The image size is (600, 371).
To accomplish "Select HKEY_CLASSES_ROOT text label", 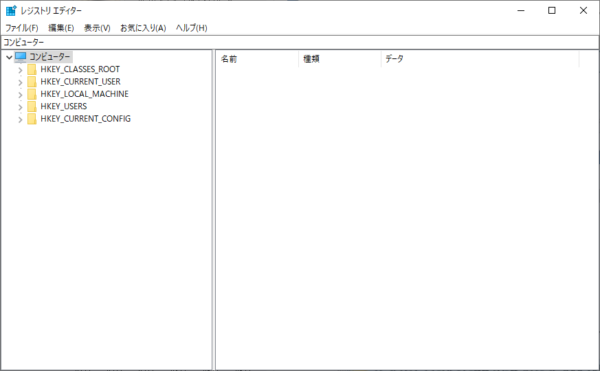I will tap(80, 69).
